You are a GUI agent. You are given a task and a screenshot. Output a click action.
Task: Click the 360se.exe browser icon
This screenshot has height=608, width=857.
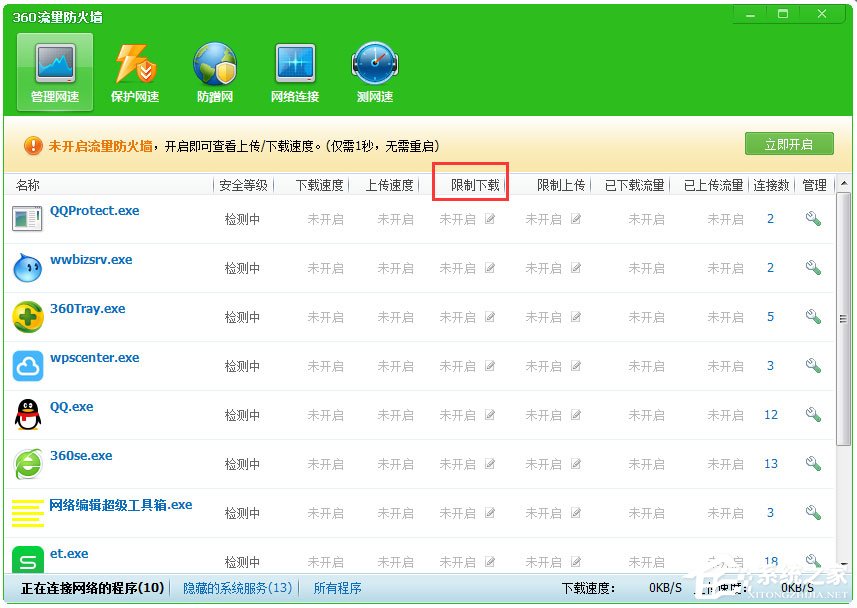click(27, 464)
